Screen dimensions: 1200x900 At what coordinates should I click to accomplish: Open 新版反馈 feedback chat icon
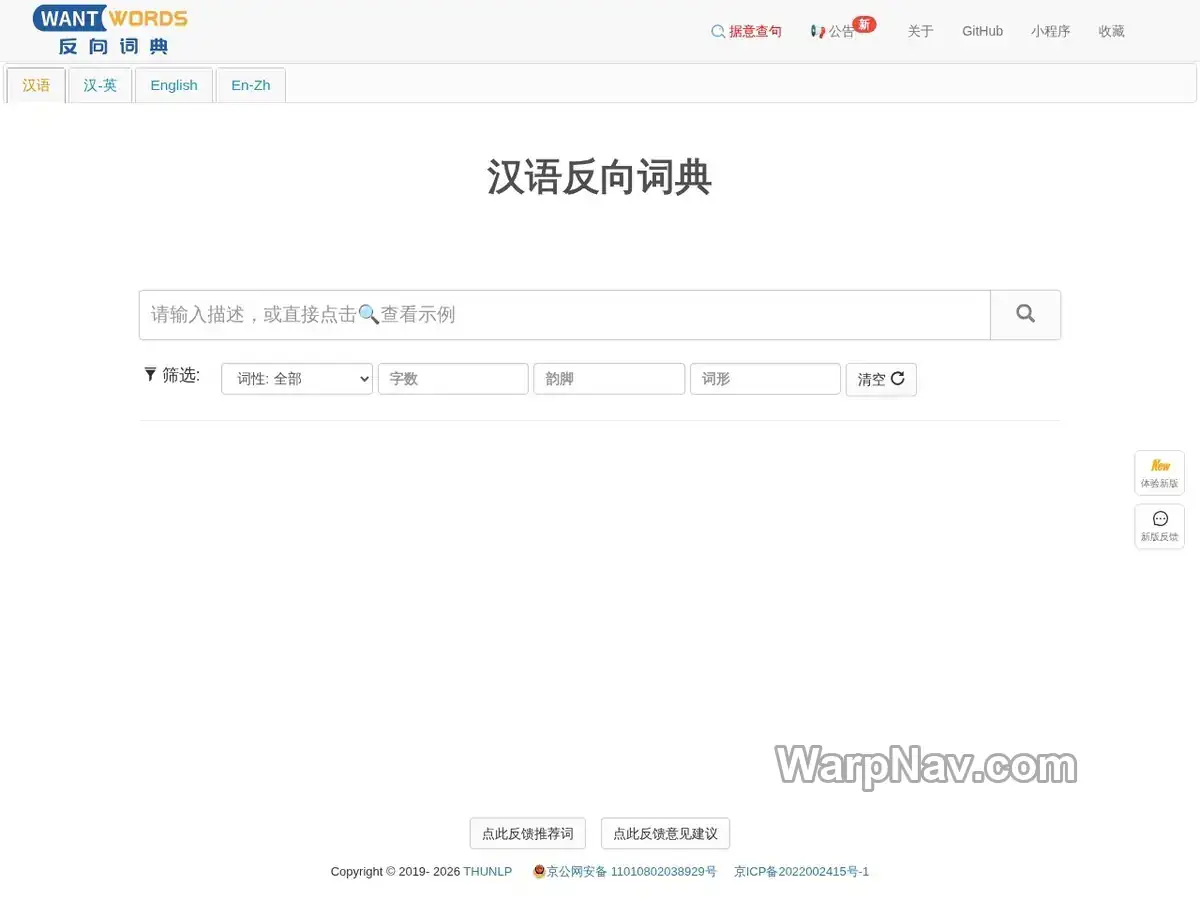click(1160, 526)
